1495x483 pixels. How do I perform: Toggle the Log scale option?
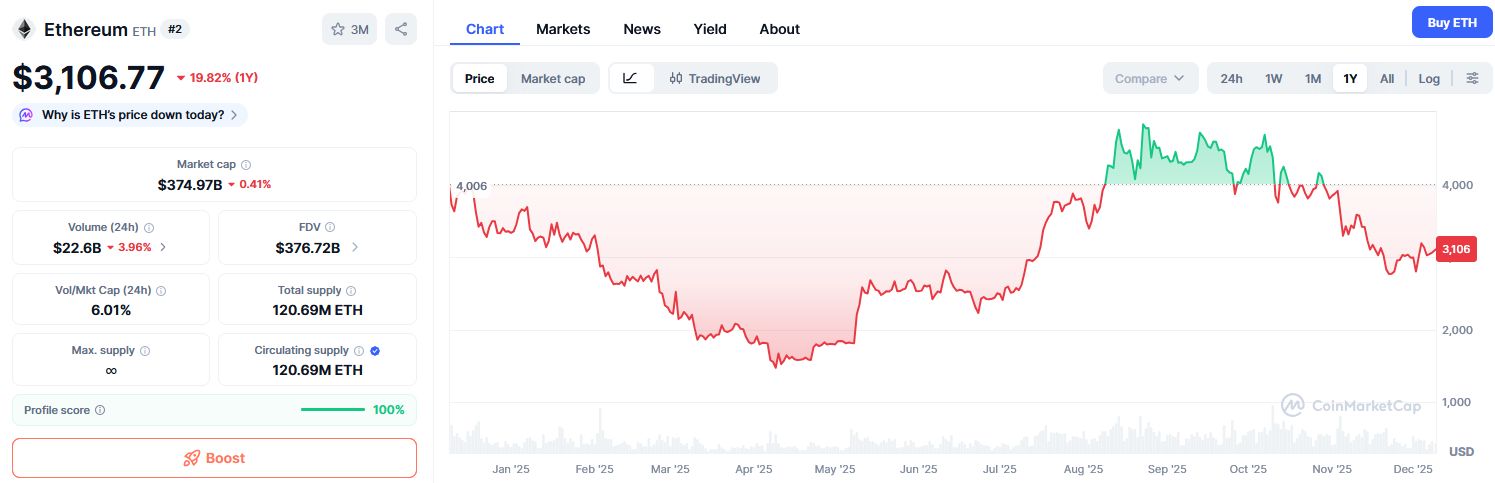point(1429,78)
